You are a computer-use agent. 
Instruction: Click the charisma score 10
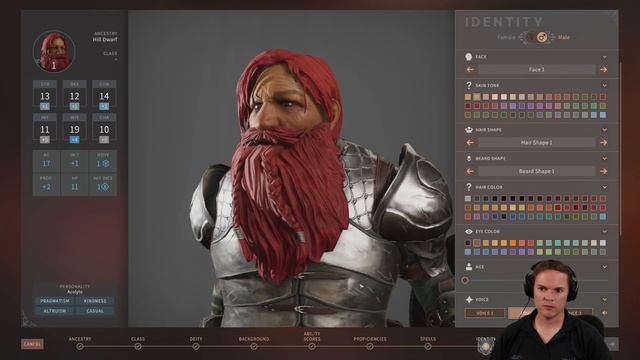click(104, 130)
